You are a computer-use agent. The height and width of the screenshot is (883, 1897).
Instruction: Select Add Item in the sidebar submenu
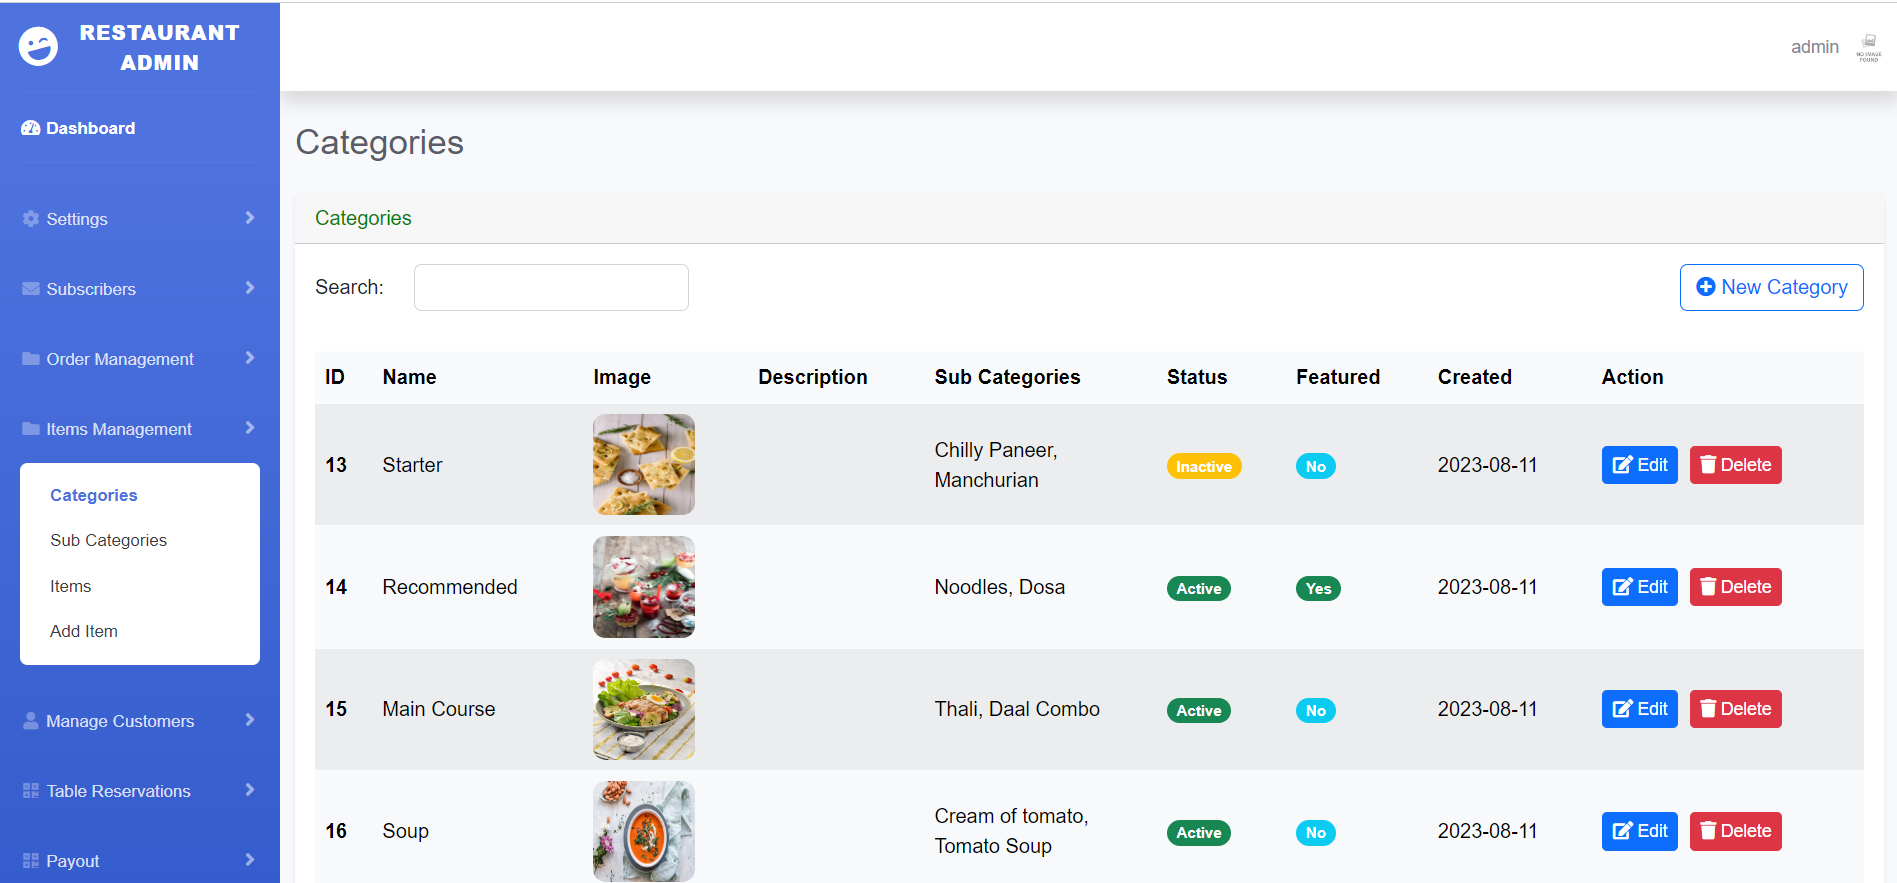click(x=84, y=631)
